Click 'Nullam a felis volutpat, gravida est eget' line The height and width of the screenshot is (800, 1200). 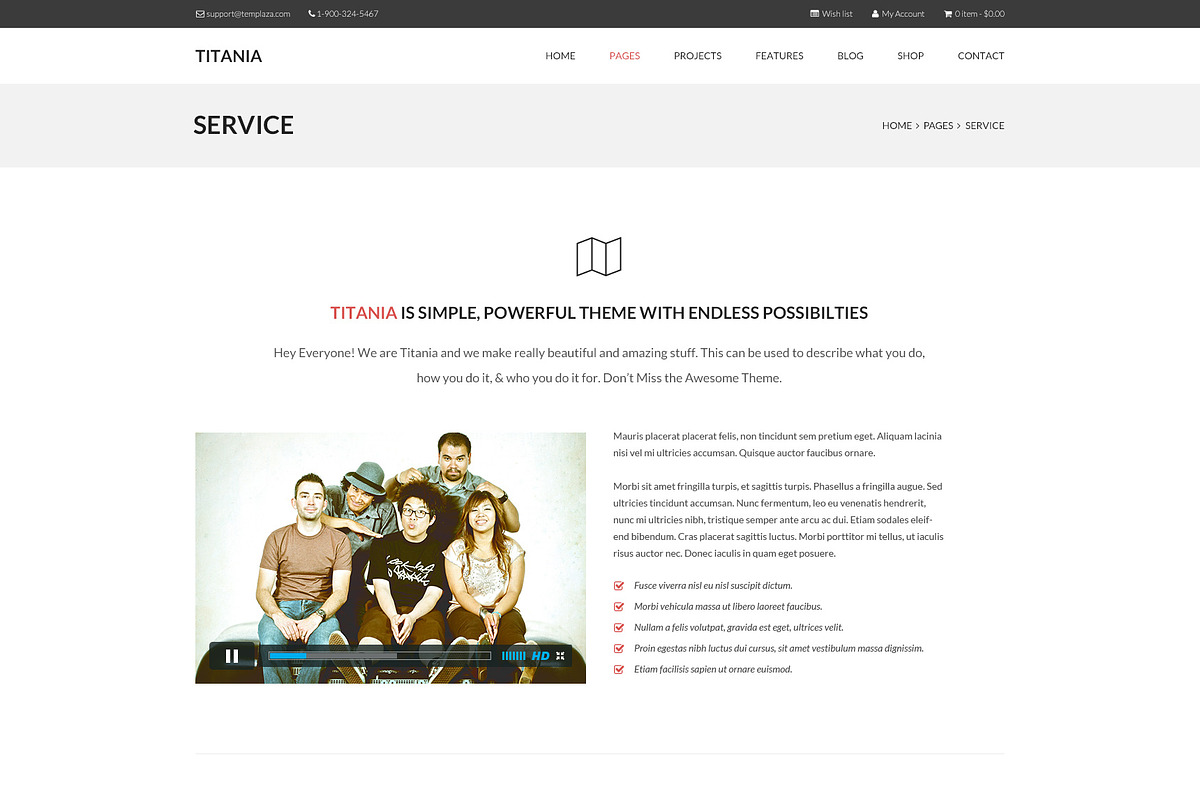pyautogui.click(x=739, y=628)
